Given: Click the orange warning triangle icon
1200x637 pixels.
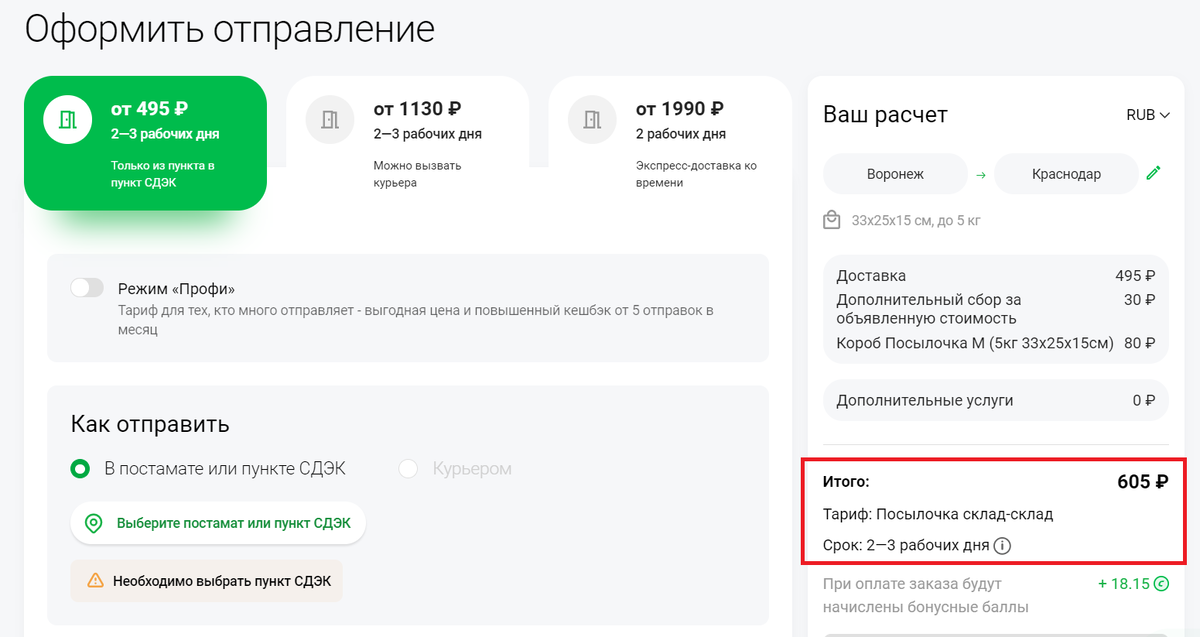Looking at the screenshot, I should (95, 580).
